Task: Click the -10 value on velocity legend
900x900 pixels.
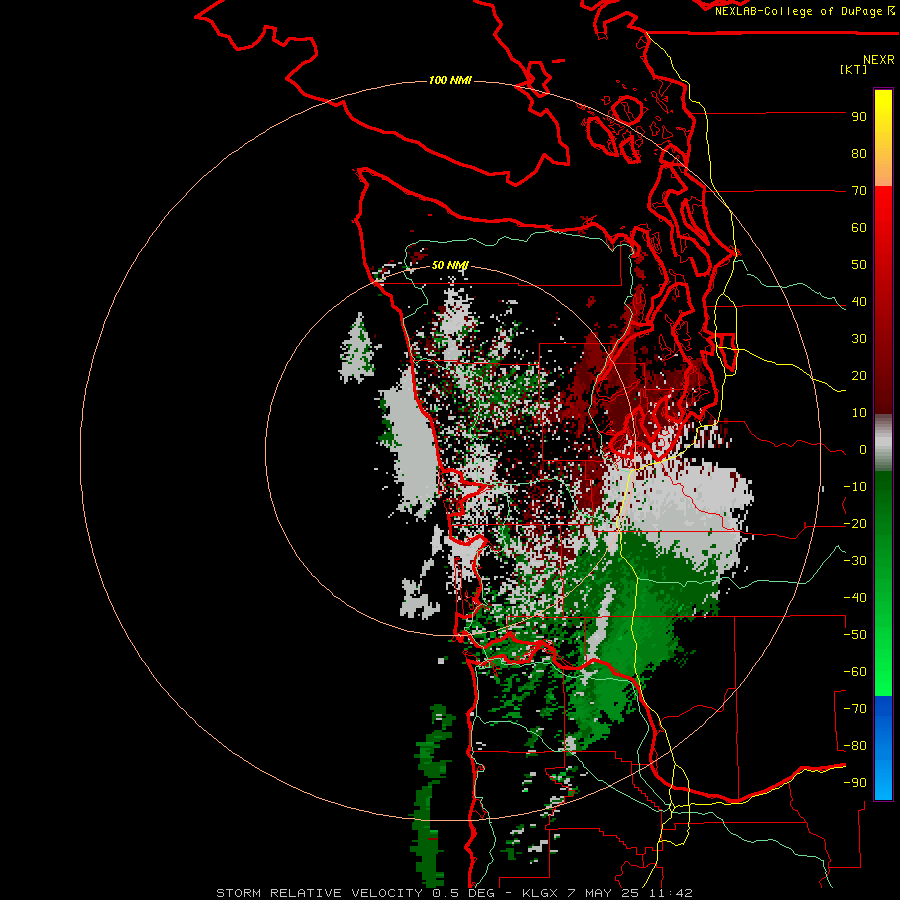Action: click(855, 487)
